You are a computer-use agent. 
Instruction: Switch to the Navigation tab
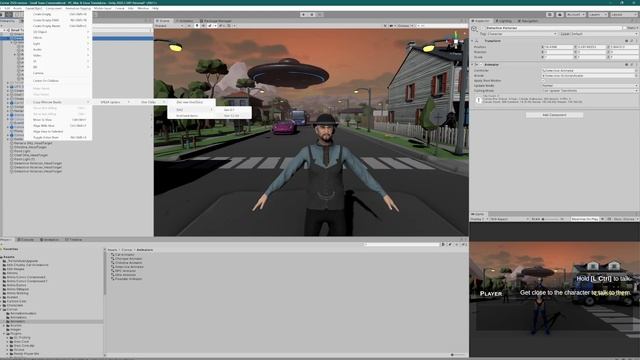[529, 20]
